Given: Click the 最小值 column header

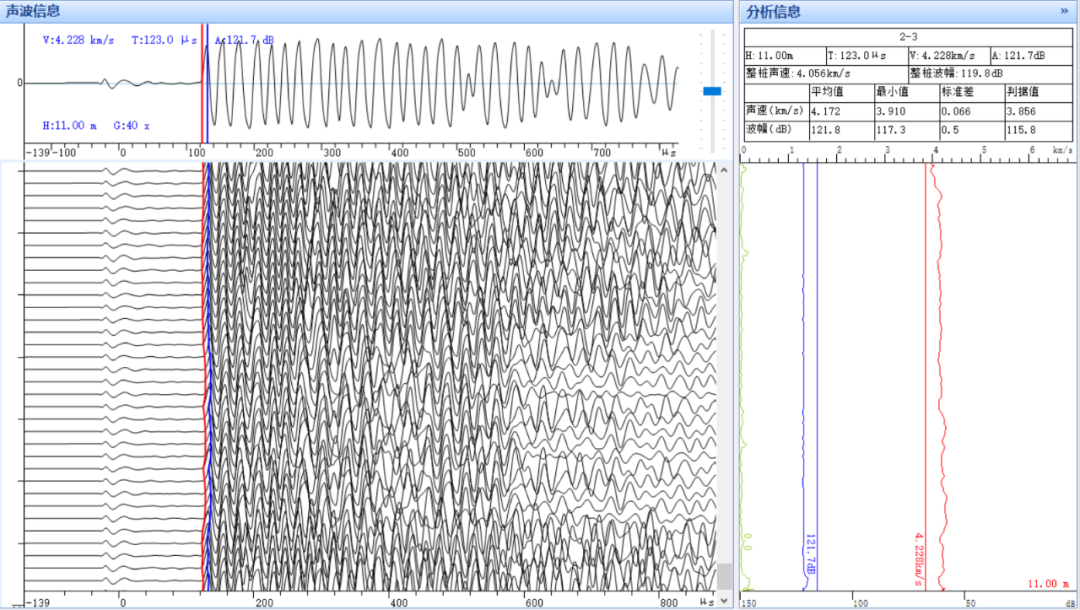Looking at the screenshot, I should (906, 92).
